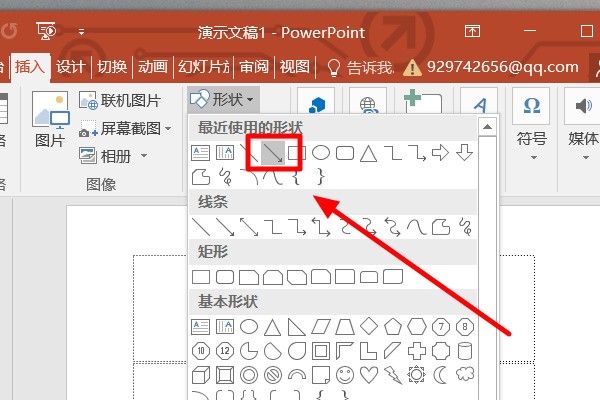This screenshot has height=400, width=600.
Task: Choose the cloud shape
Action: pos(465,374)
